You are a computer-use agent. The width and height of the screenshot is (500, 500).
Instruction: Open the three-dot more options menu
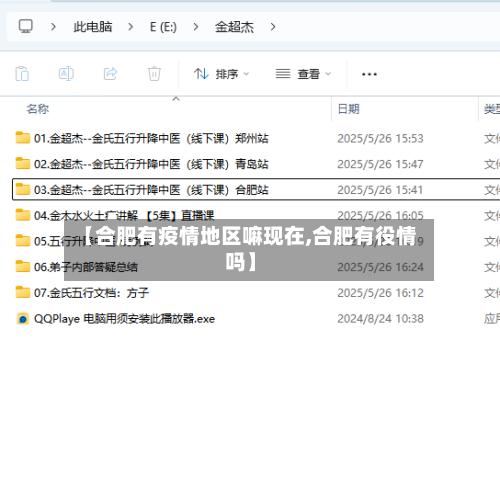click(x=369, y=74)
